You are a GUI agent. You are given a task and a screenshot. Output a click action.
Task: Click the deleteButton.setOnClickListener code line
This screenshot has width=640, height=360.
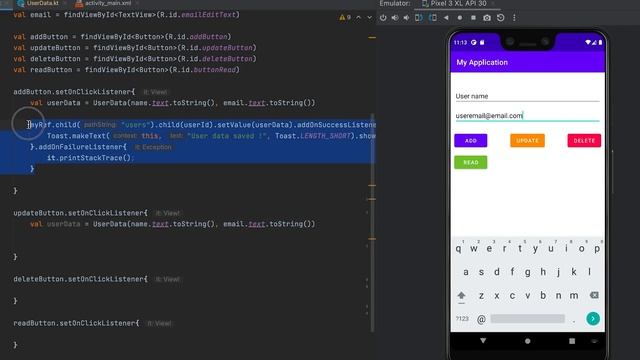pyautogui.click(x=80, y=279)
